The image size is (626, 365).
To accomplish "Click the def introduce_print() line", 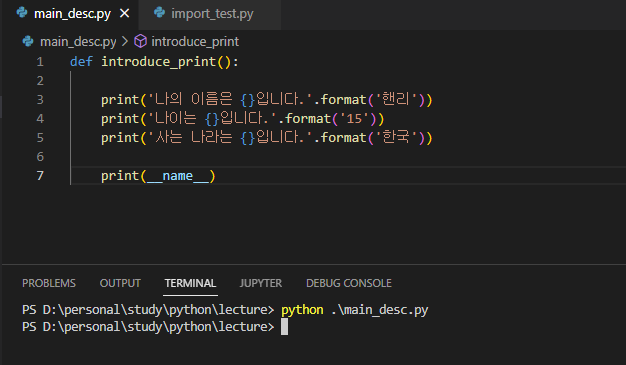I will coord(154,62).
